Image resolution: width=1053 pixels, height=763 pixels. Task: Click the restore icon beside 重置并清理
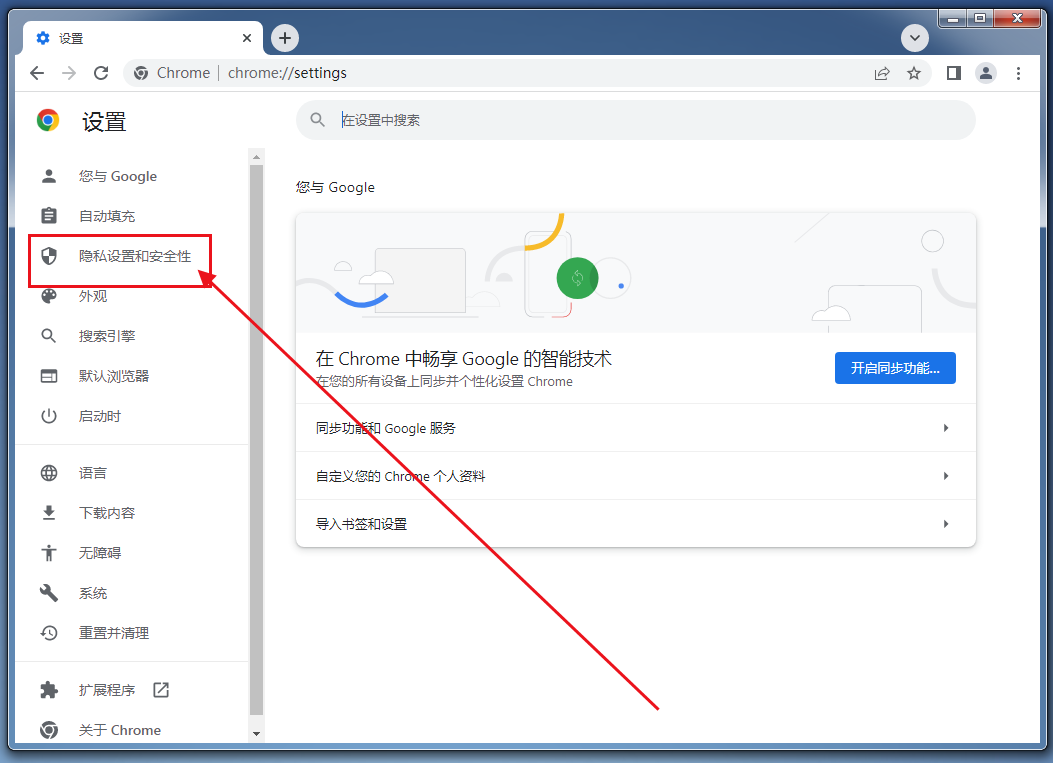(49, 633)
